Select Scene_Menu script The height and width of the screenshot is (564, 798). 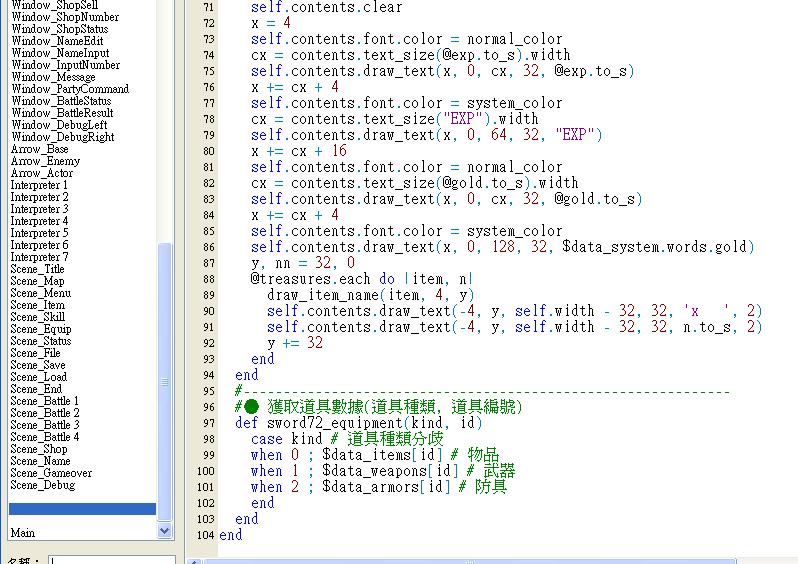pyautogui.click(x=41, y=293)
